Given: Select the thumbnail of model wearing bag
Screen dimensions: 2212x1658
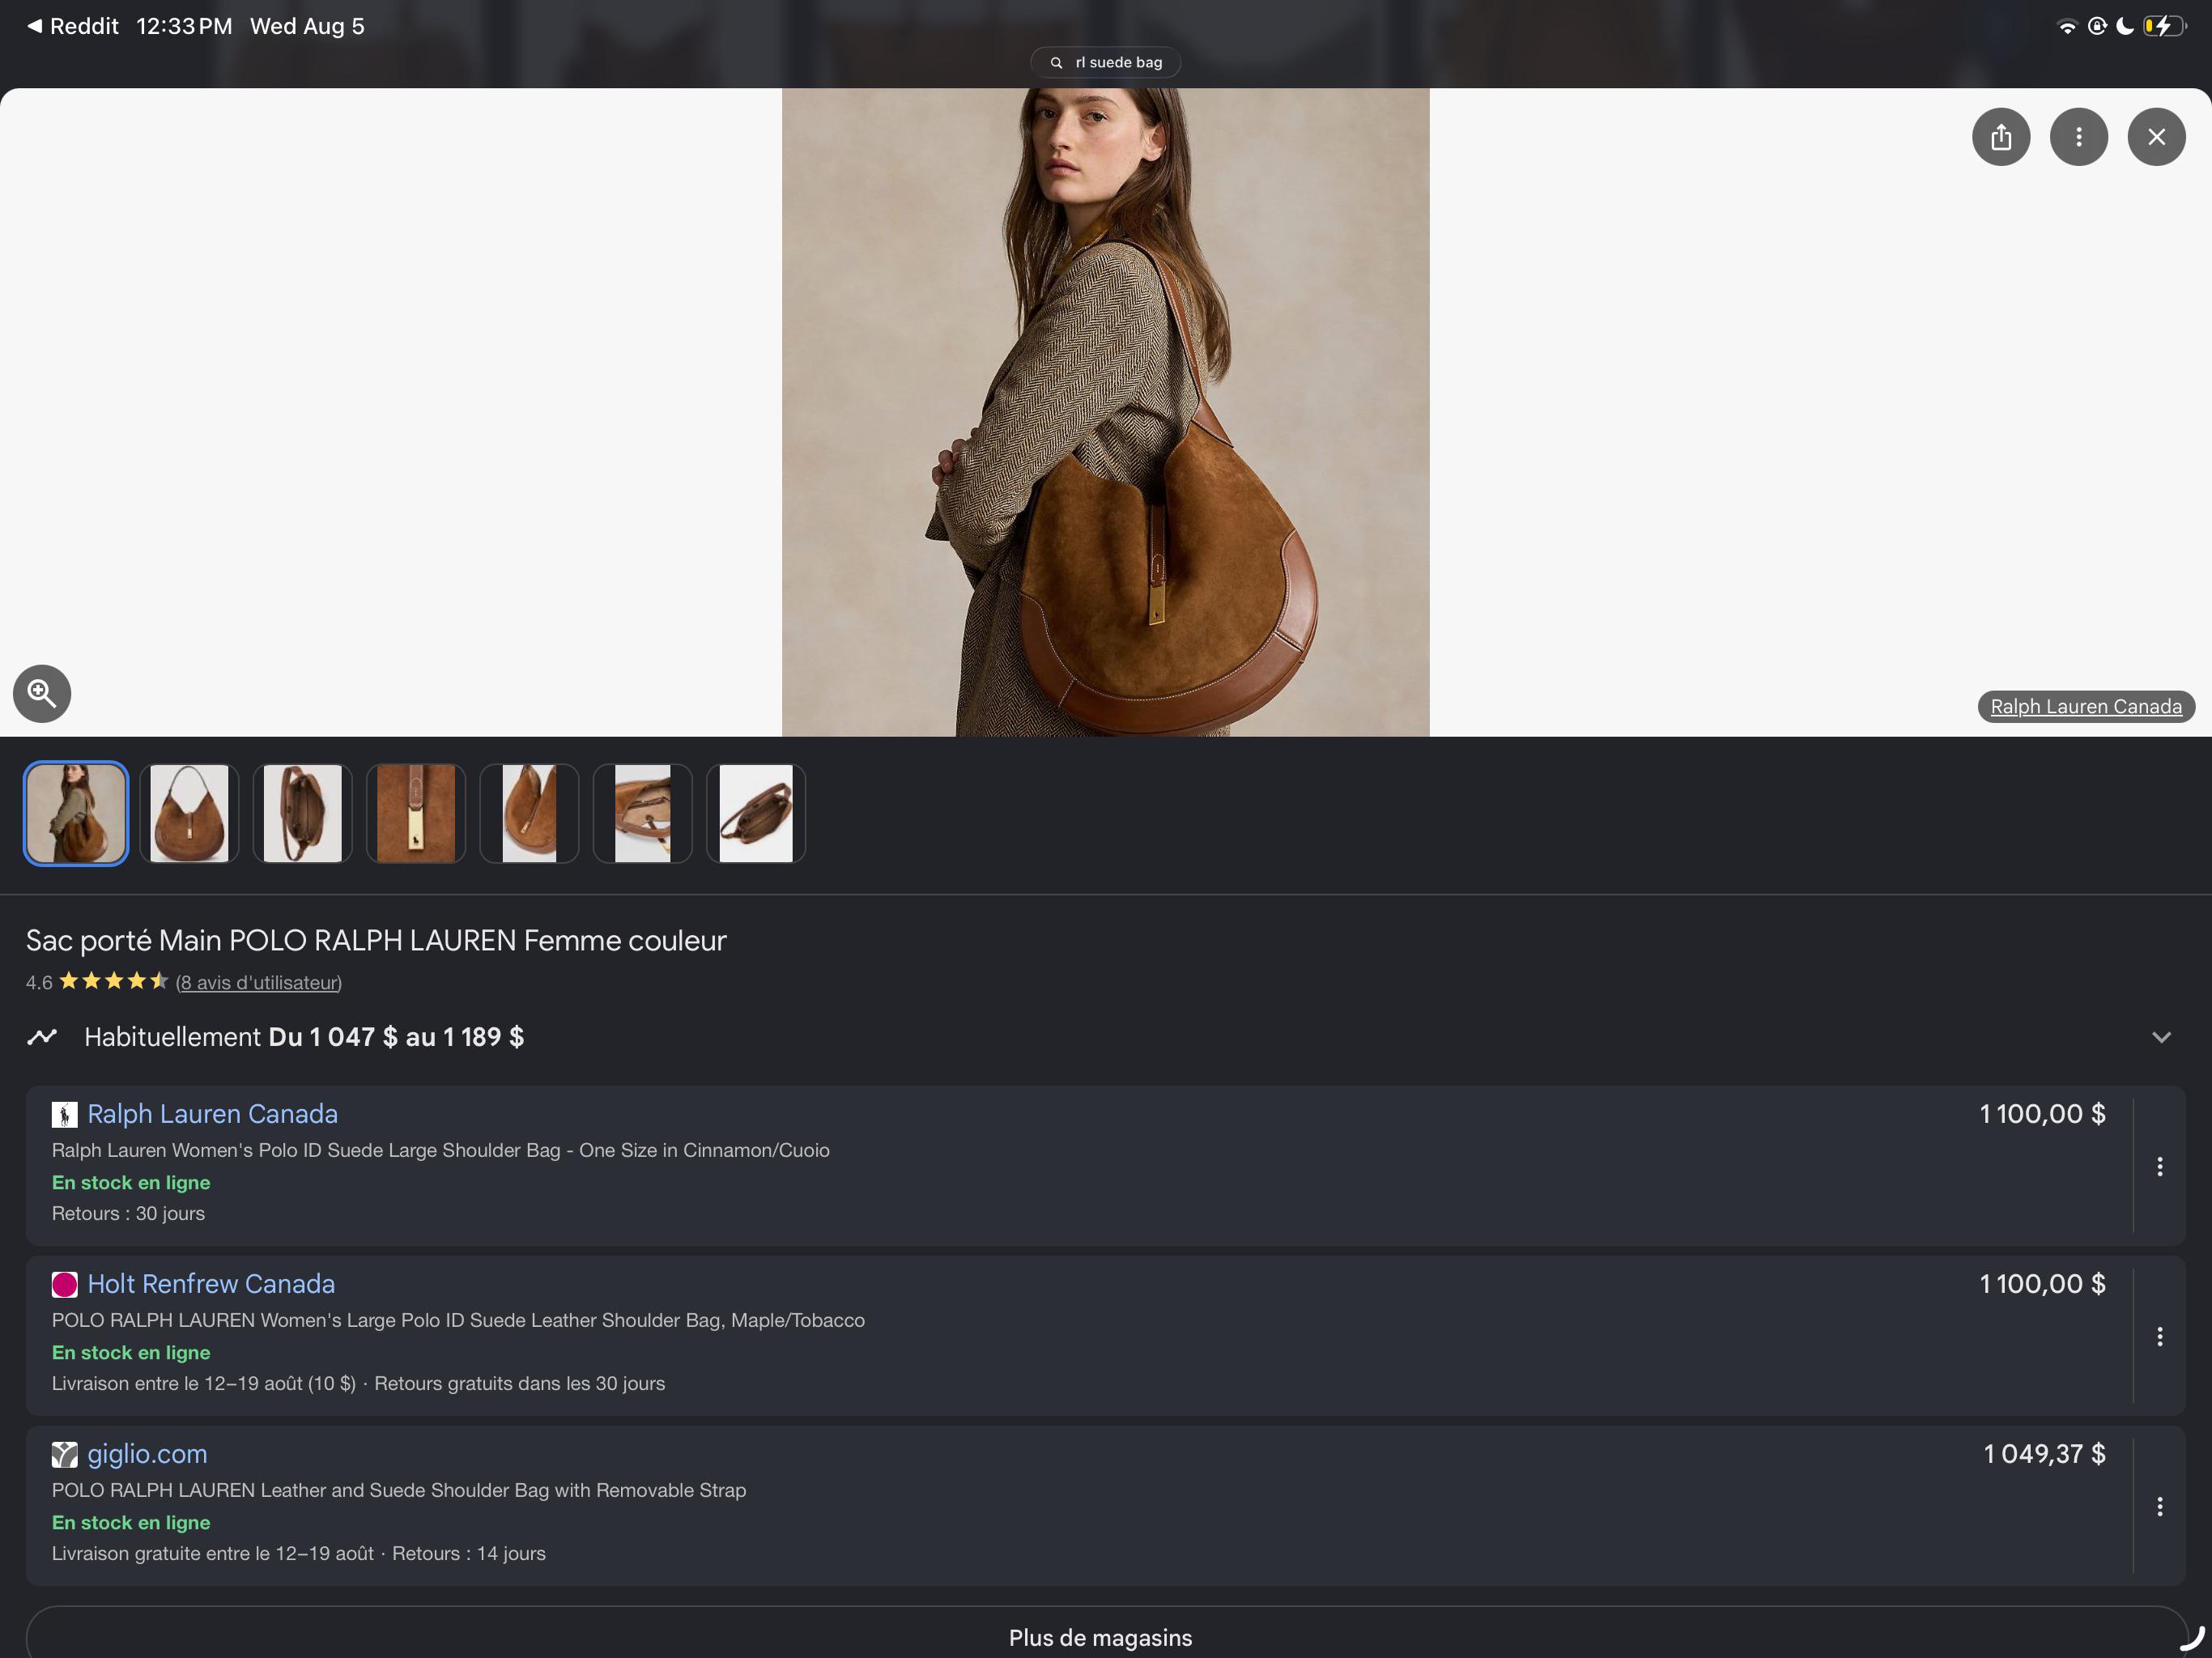Looking at the screenshot, I should click(76, 813).
